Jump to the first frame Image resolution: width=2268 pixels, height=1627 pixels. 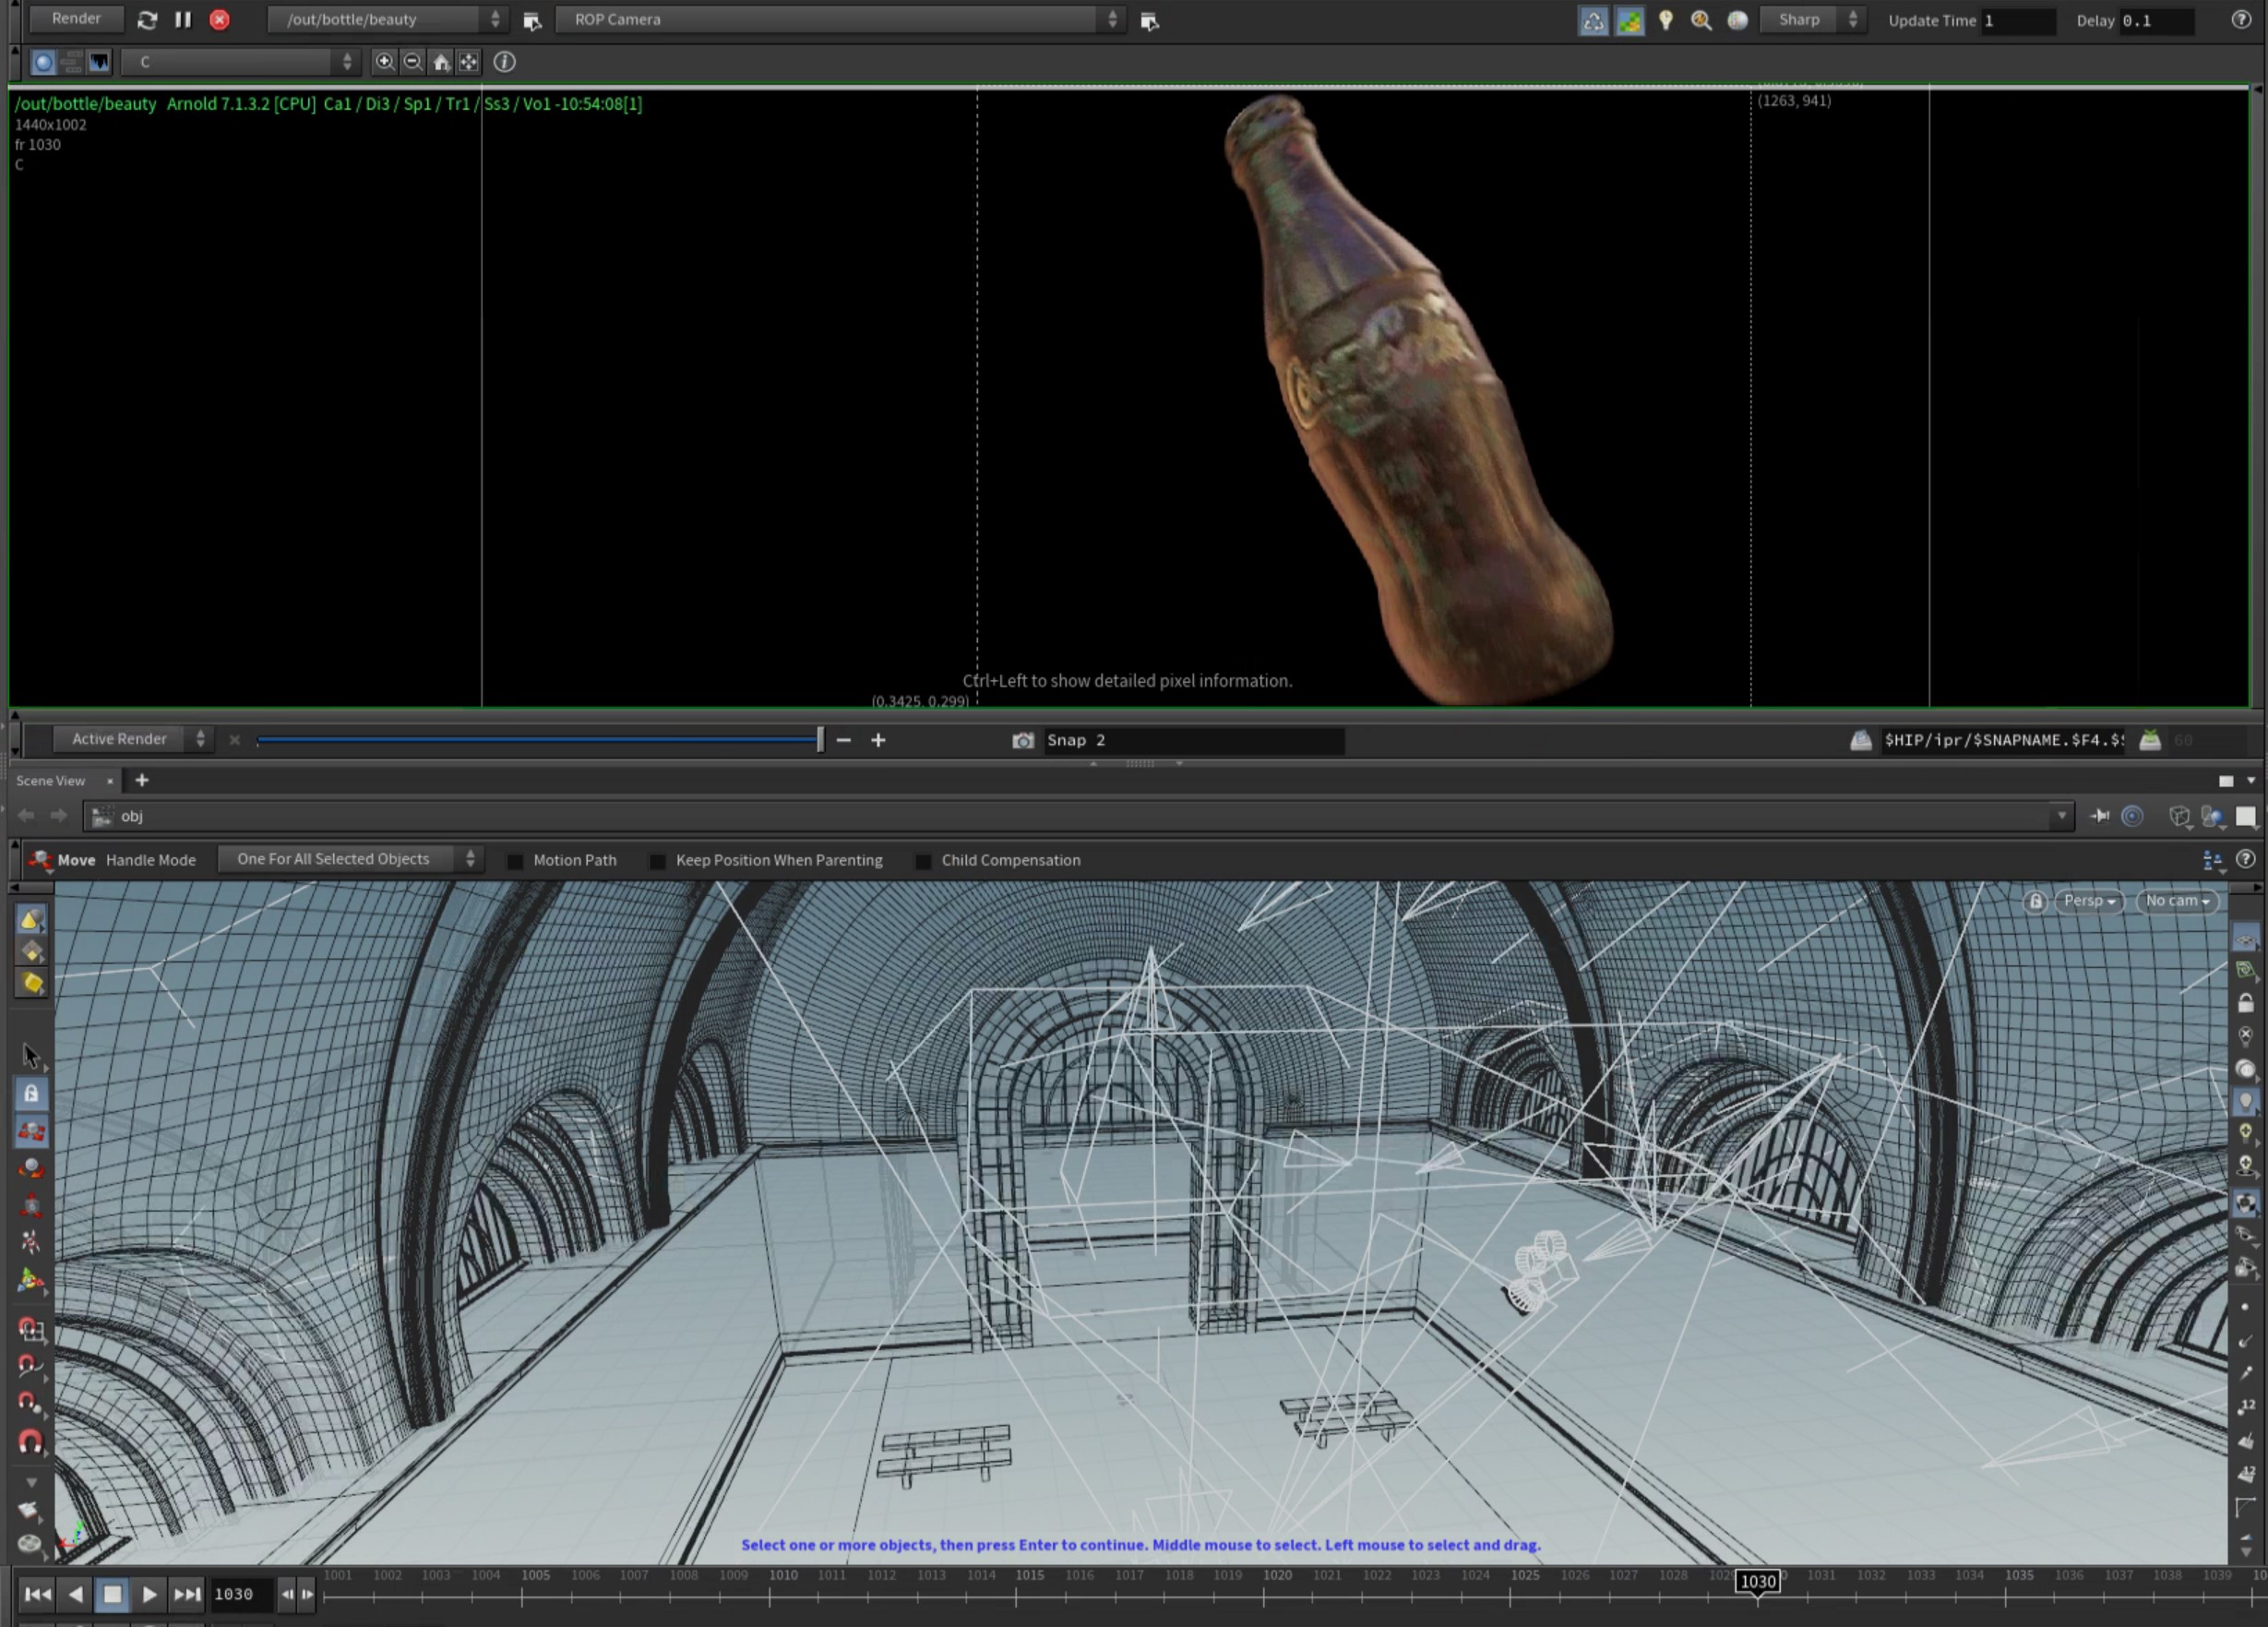tap(37, 1594)
